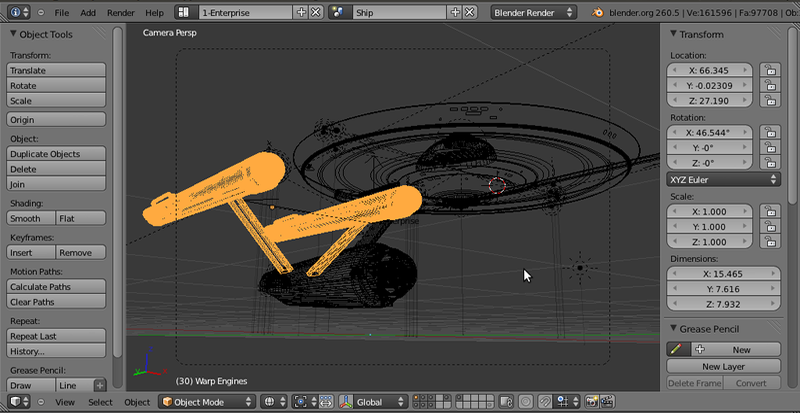Click the Repeat Last button

56,336
